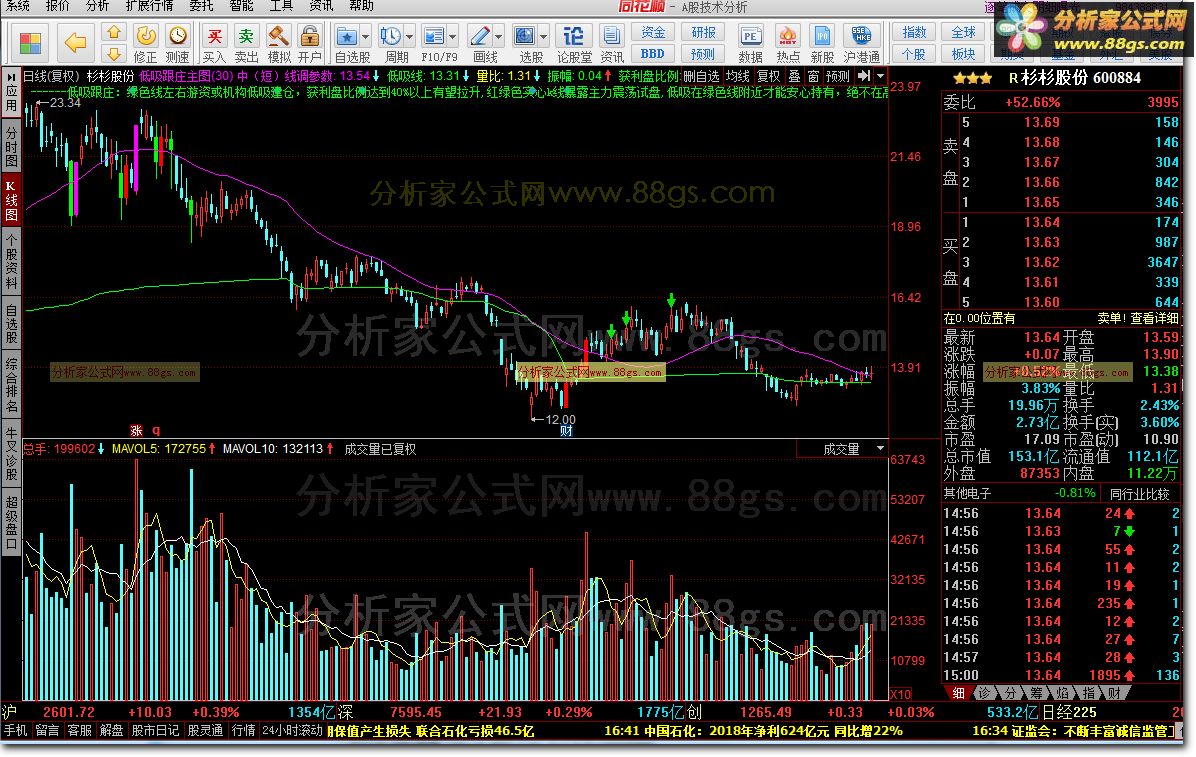Click the 资讯 news document icon
The width and height of the screenshot is (1196, 757).
pos(611,36)
